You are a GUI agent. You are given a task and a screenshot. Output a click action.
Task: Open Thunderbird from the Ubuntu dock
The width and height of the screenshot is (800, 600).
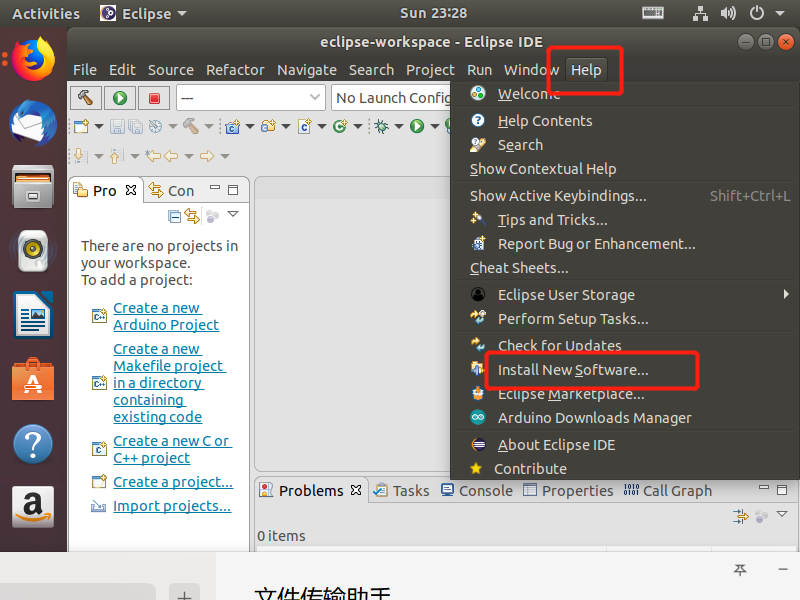(x=33, y=122)
